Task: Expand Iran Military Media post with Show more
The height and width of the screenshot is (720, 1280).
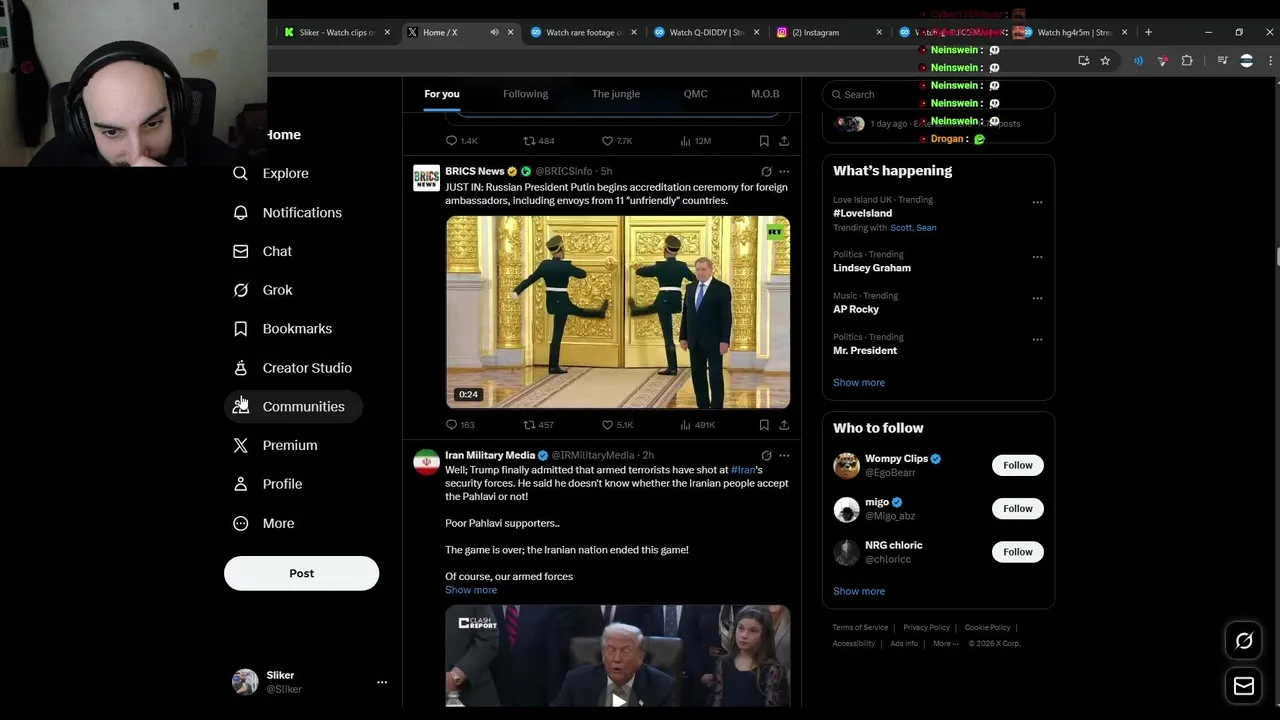Action: (471, 590)
